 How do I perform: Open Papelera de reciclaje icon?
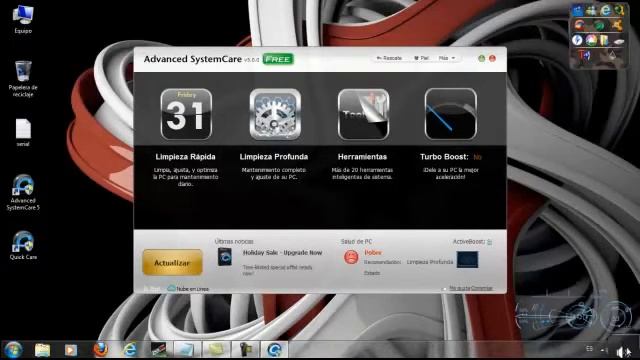[x=23, y=79]
